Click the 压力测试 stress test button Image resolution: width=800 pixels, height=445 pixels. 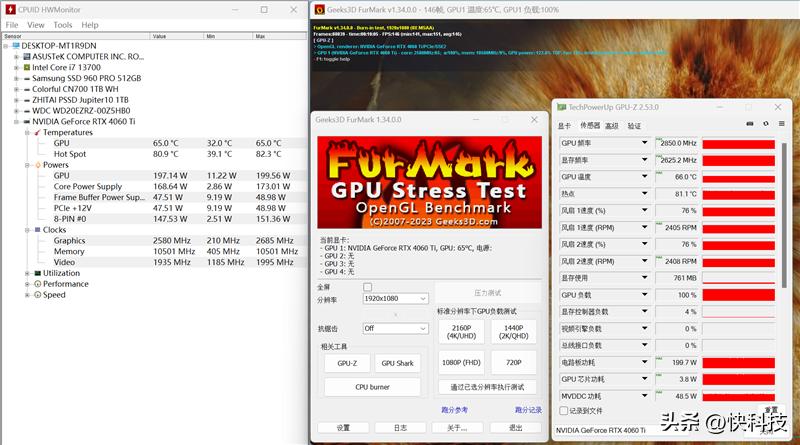tap(488, 293)
